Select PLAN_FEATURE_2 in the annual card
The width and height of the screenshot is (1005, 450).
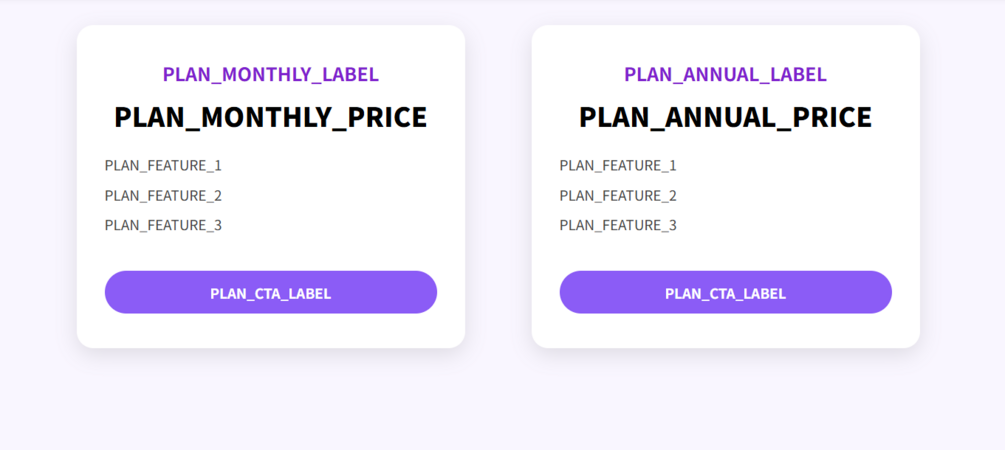(x=618, y=195)
